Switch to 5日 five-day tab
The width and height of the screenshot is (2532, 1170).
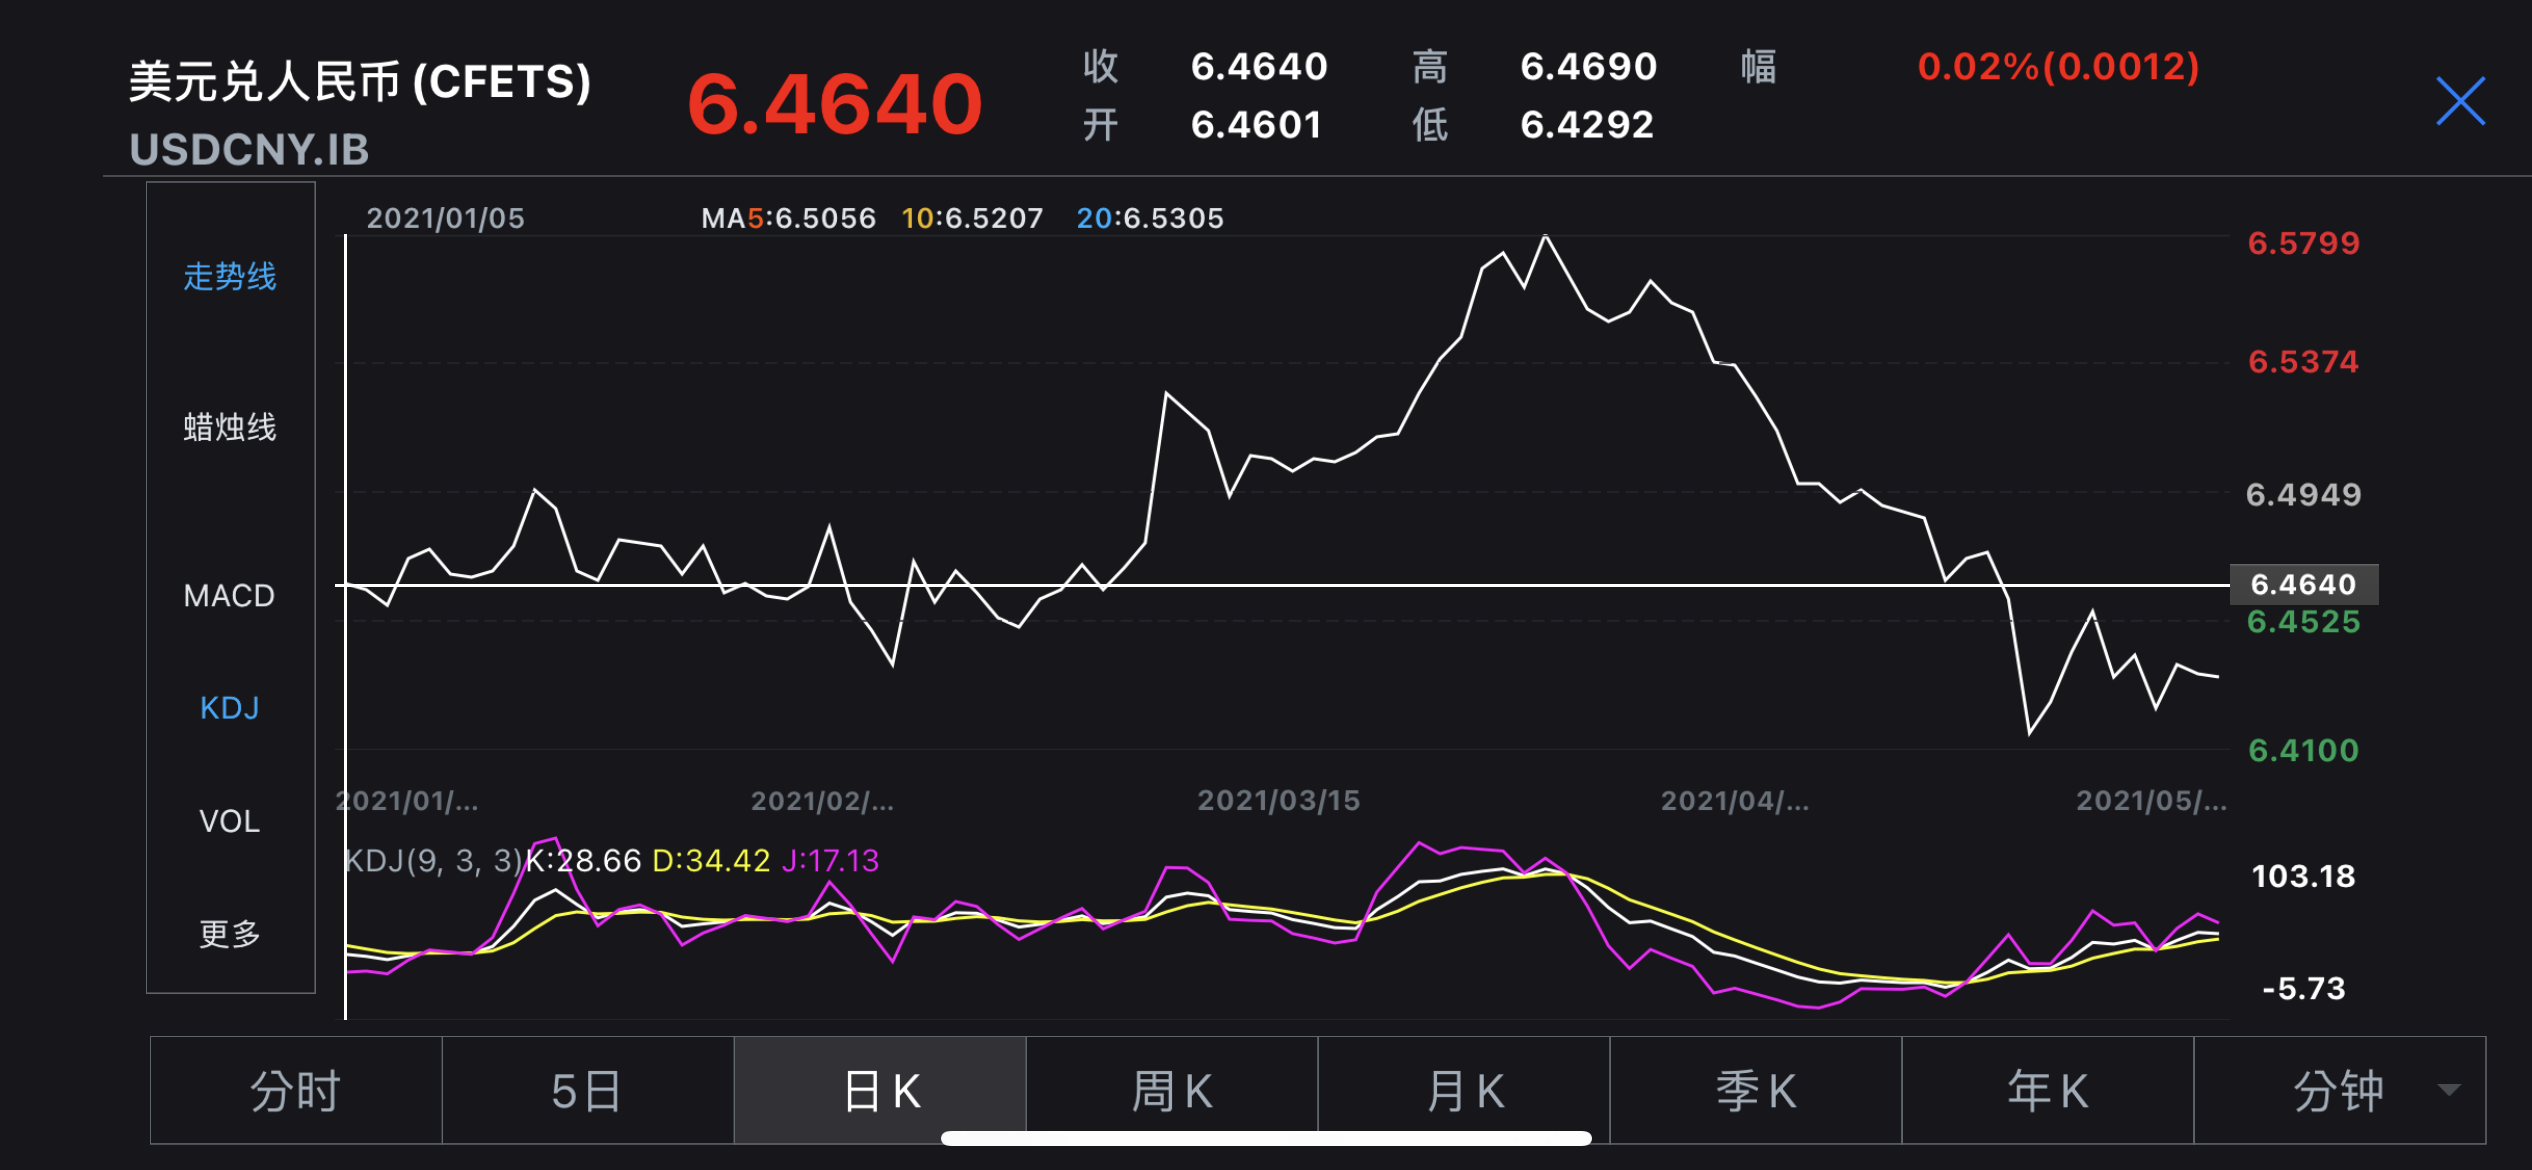[x=588, y=1090]
